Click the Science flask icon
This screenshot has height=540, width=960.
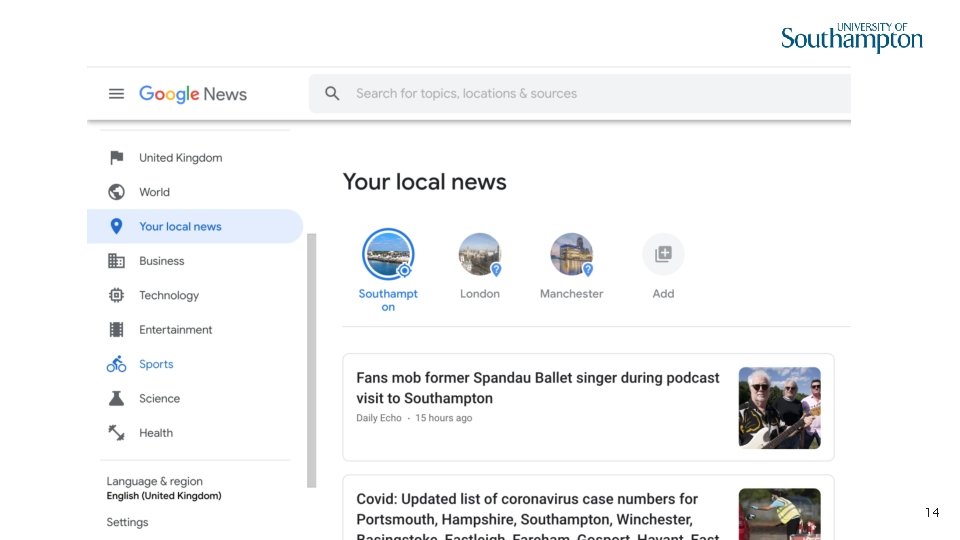click(116, 399)
